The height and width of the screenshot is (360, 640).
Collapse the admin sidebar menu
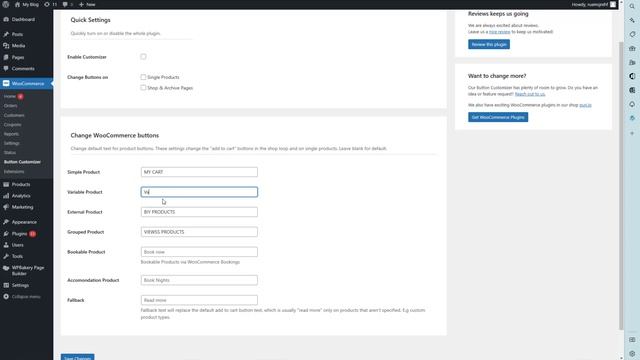coord(22,297)
